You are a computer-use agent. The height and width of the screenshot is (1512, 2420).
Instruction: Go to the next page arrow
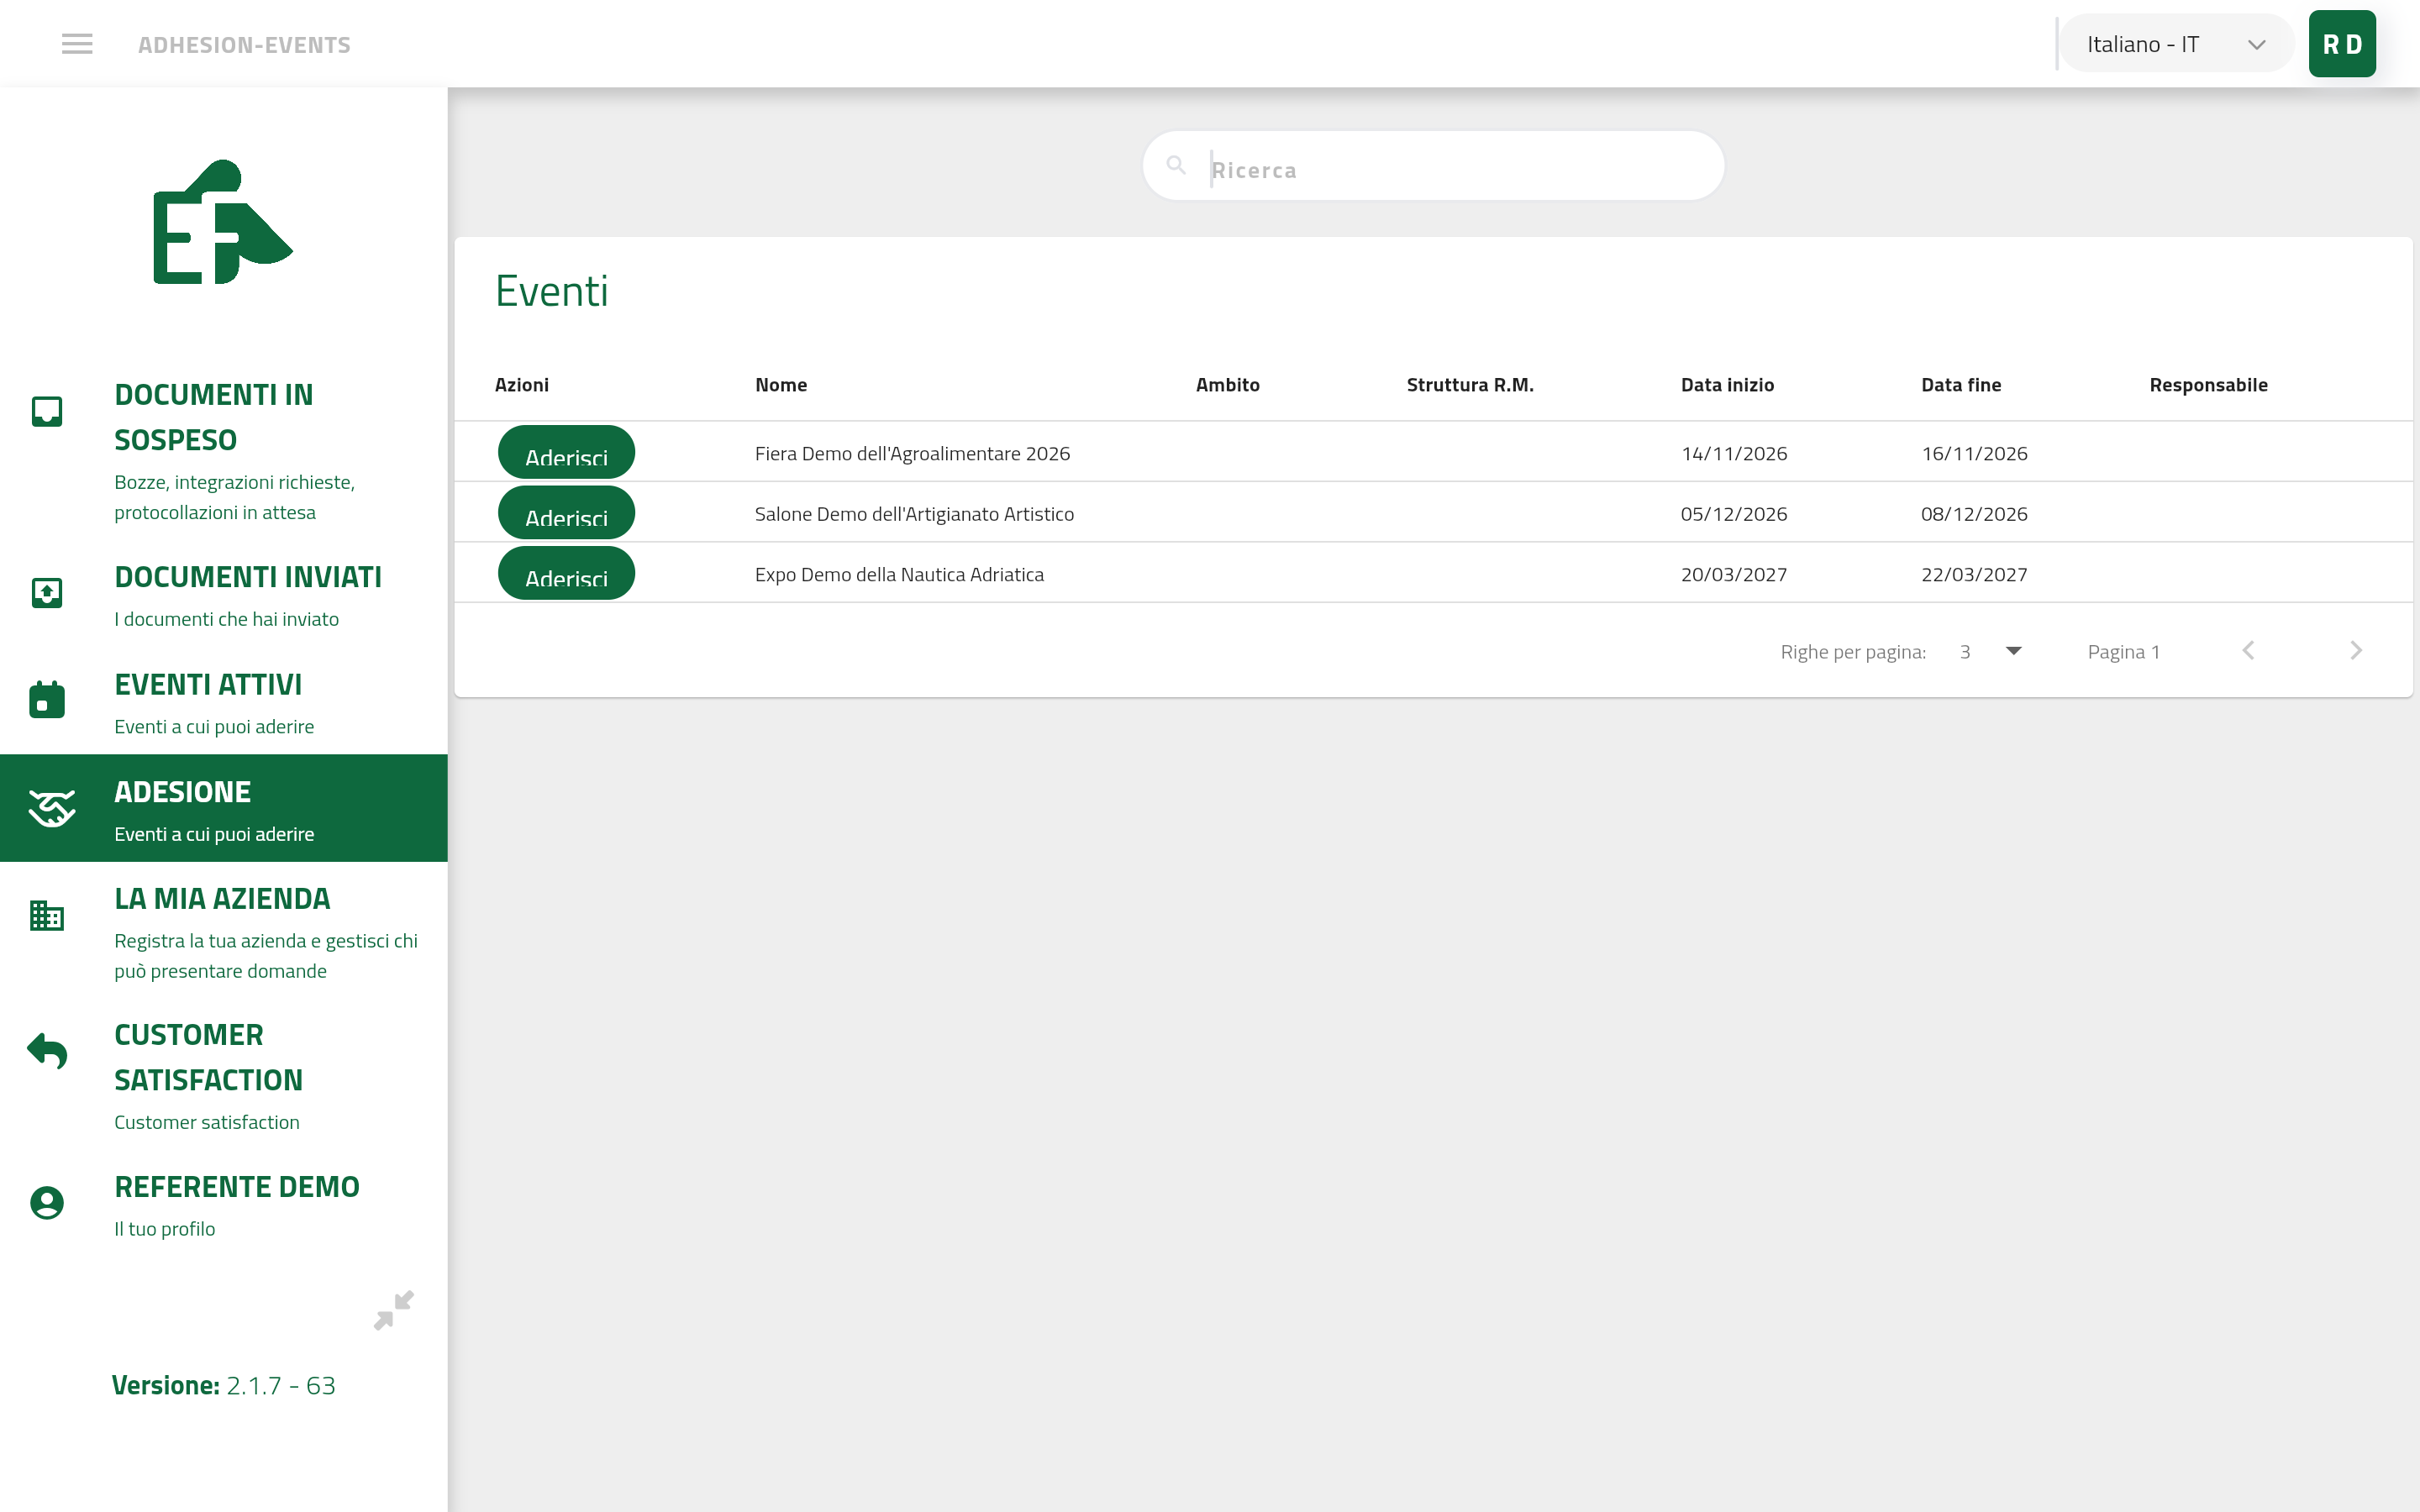2356,651
